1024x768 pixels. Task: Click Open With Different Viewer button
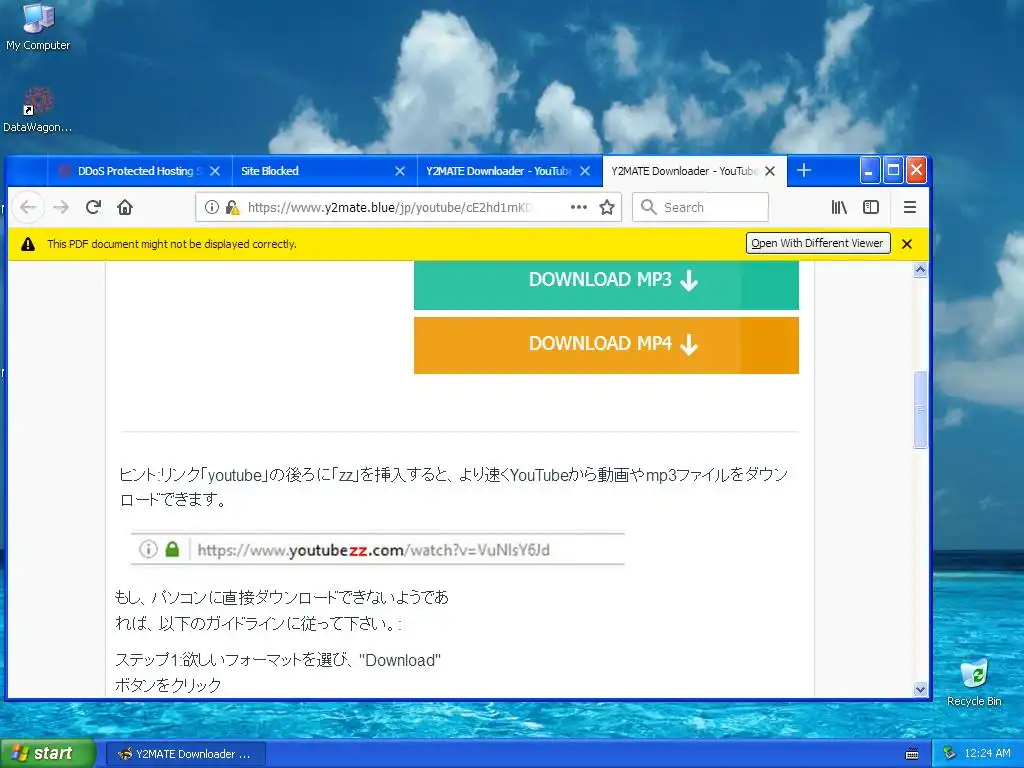[x=818, y=243]
